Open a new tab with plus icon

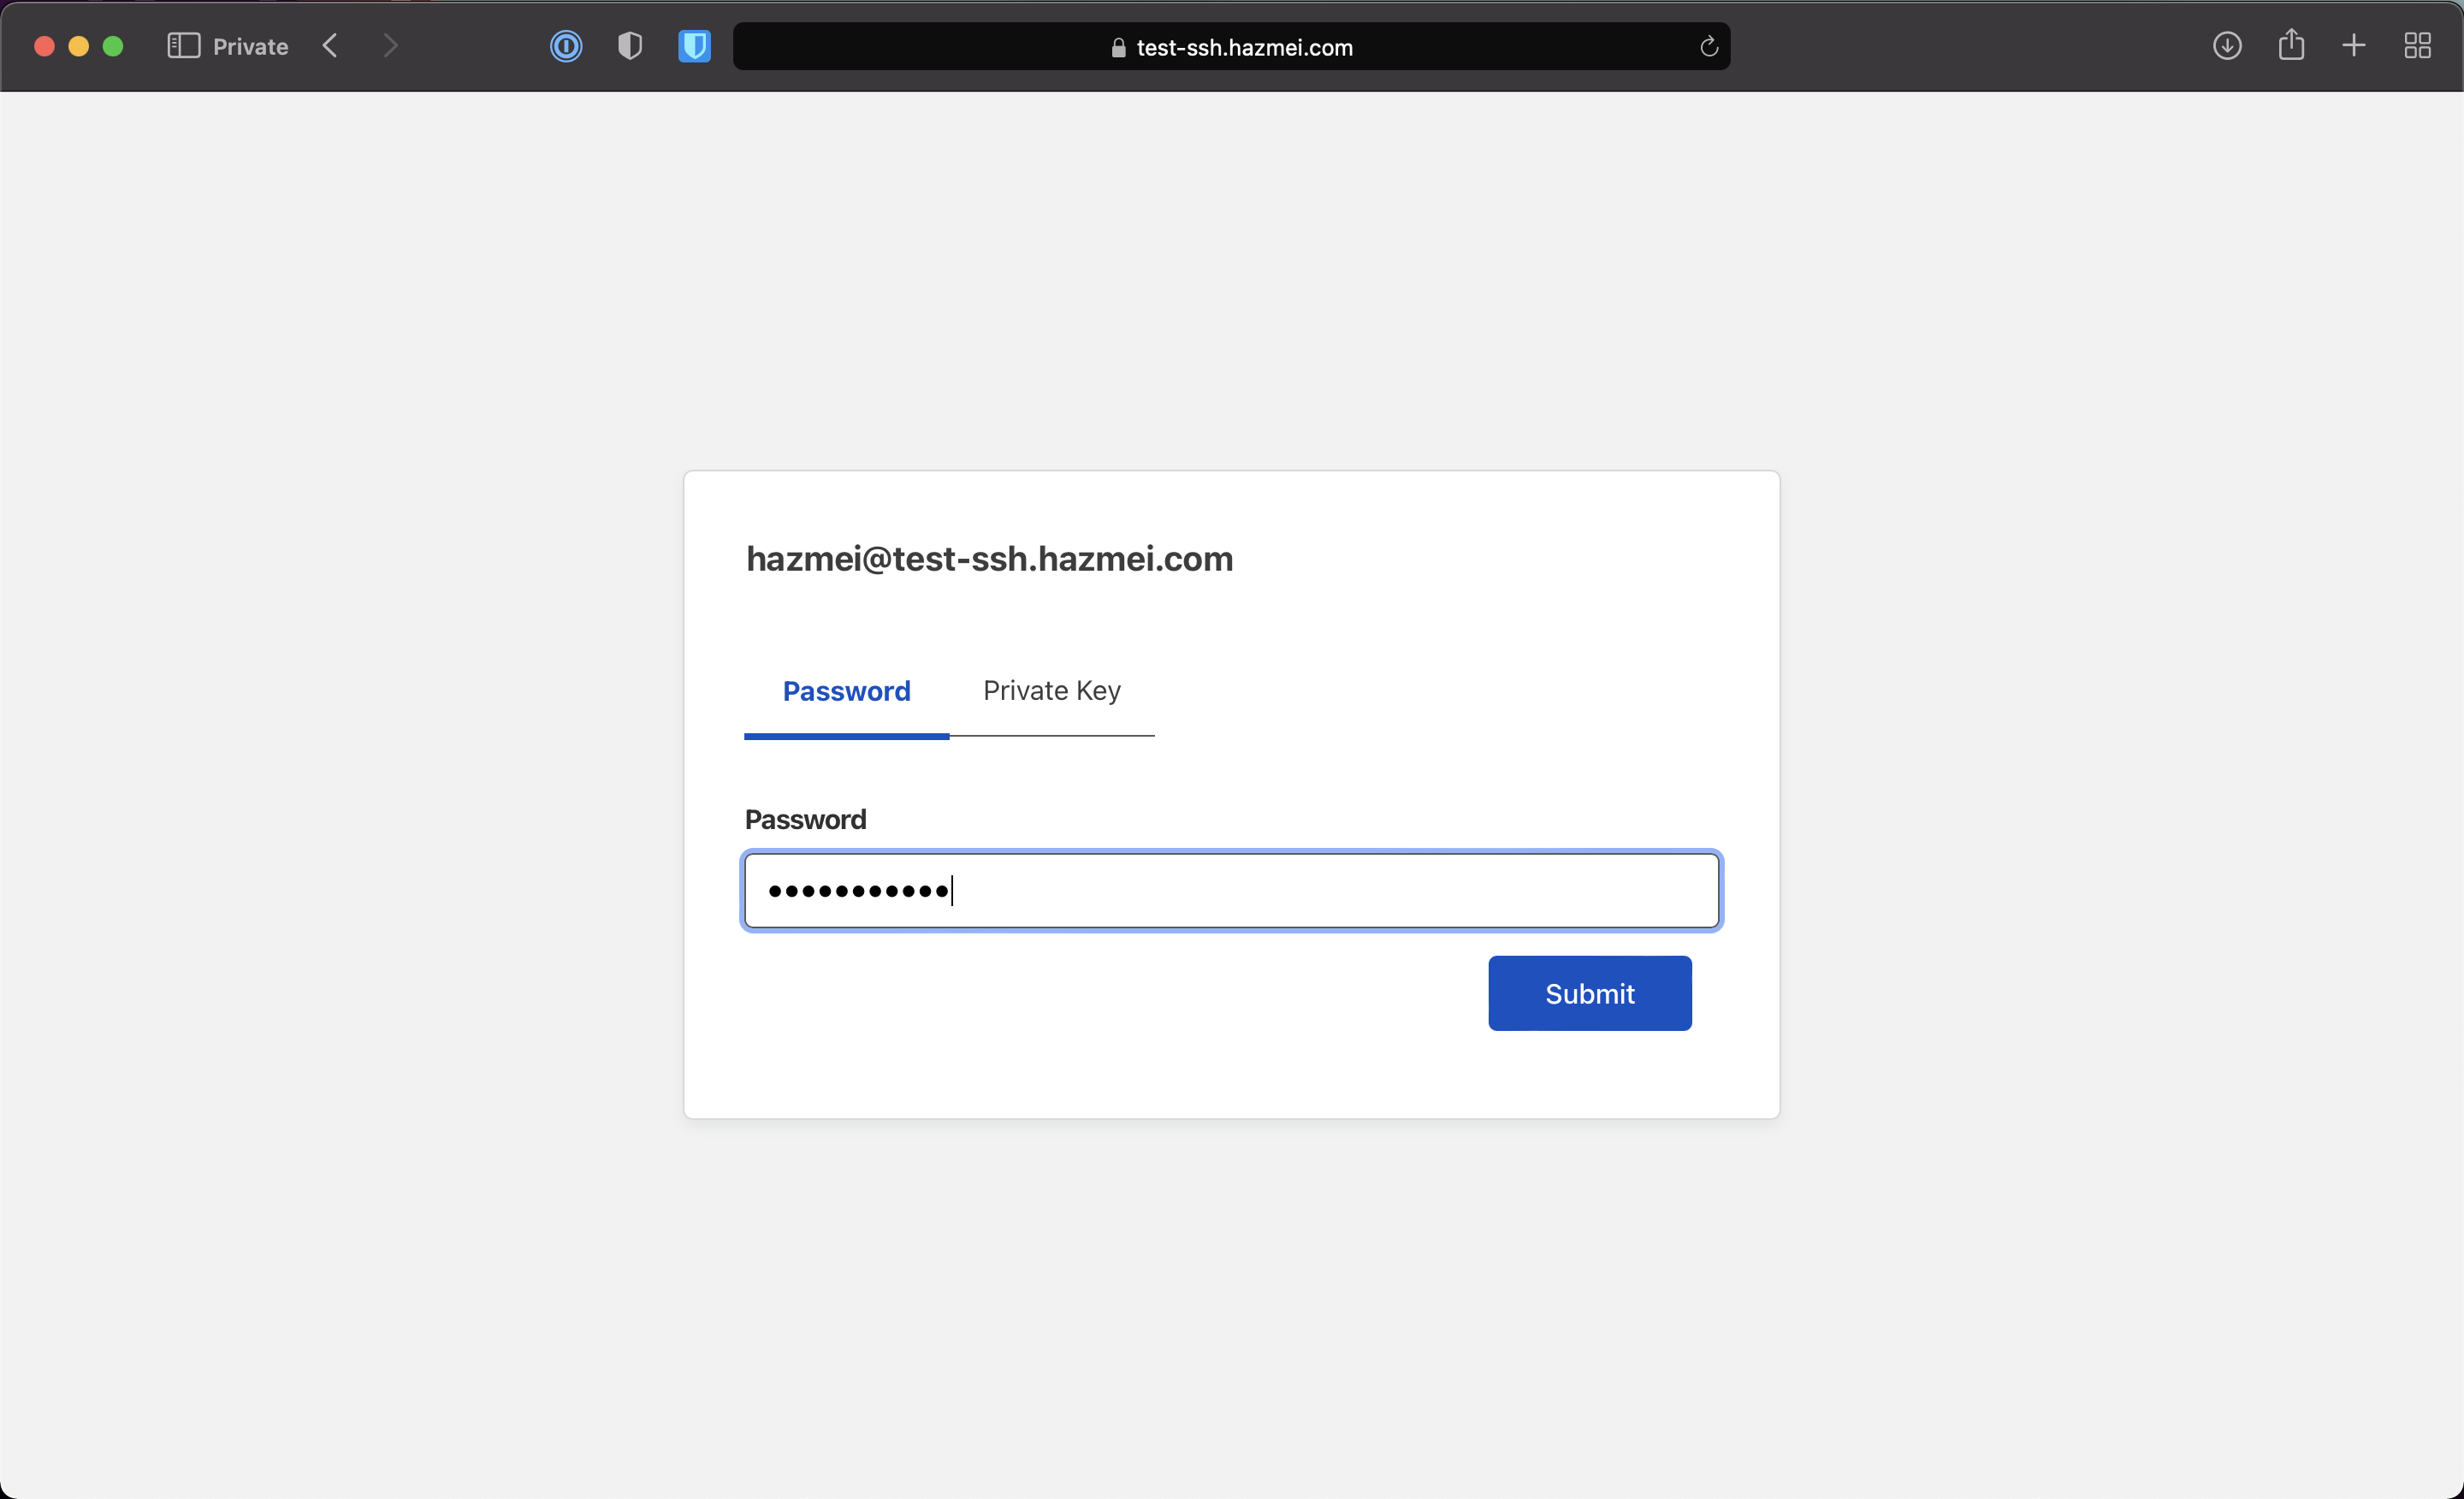[2354, 46]
